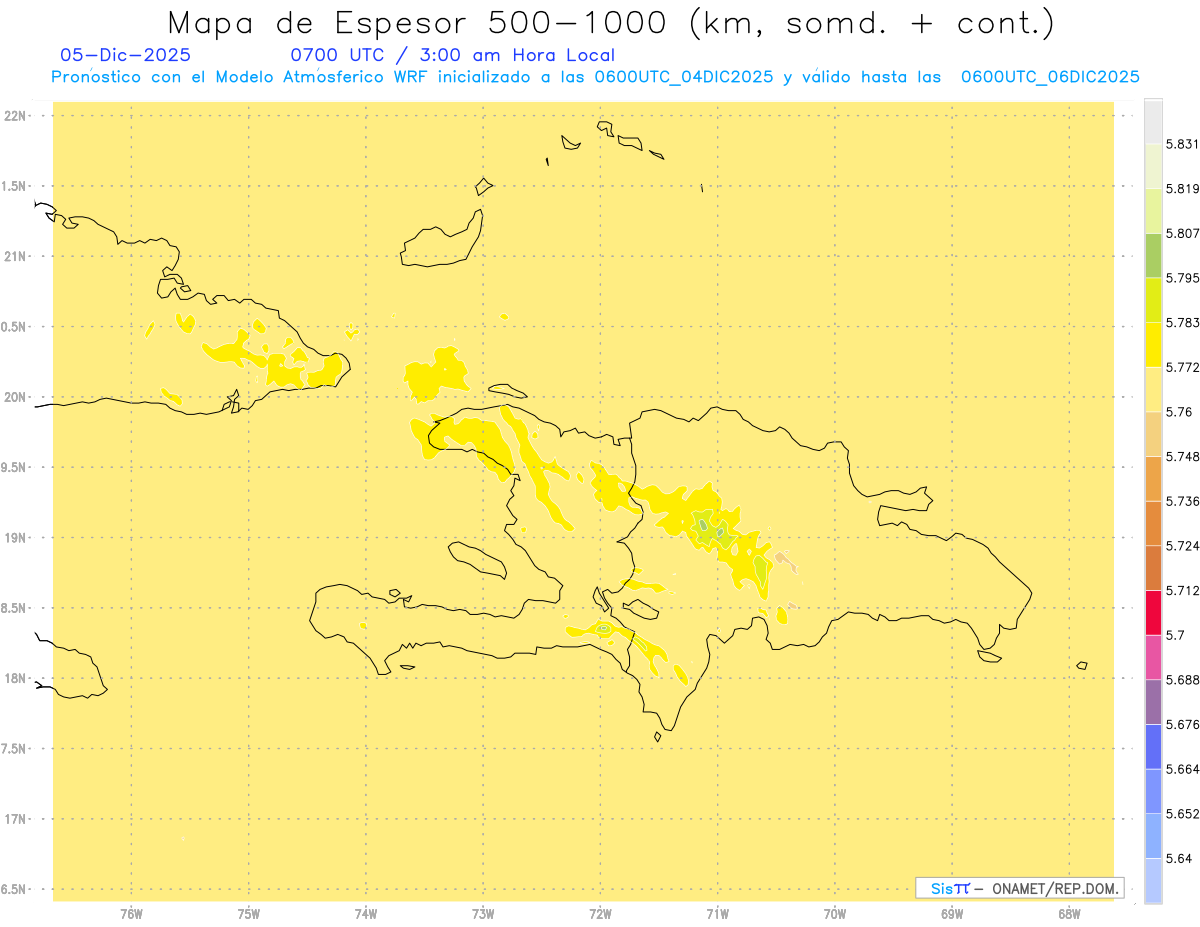This screenshot has width=1200, height=927.
Task: Click the longitude label "69W"
Action: point(952,914)
